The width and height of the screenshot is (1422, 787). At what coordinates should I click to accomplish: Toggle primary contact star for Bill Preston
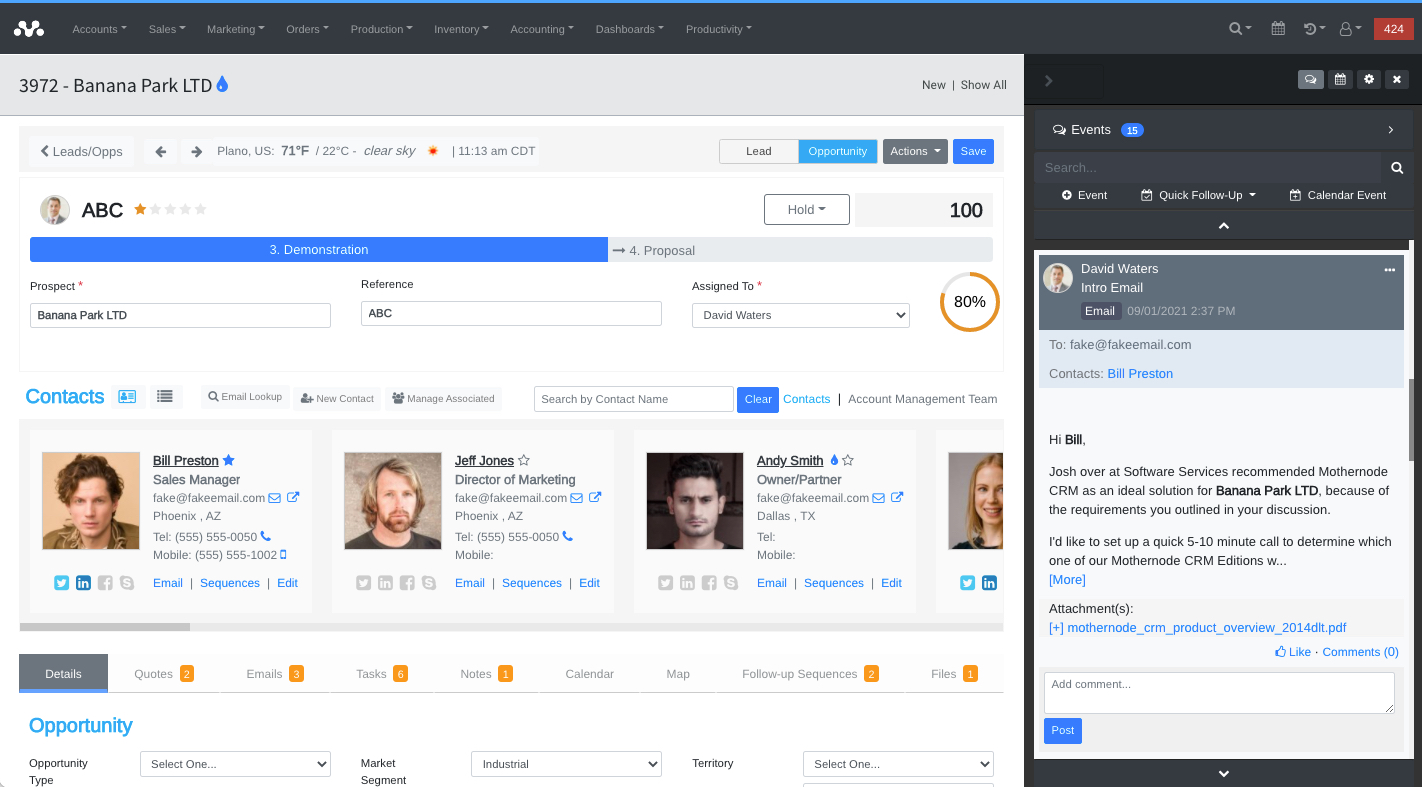coord(228,460)
